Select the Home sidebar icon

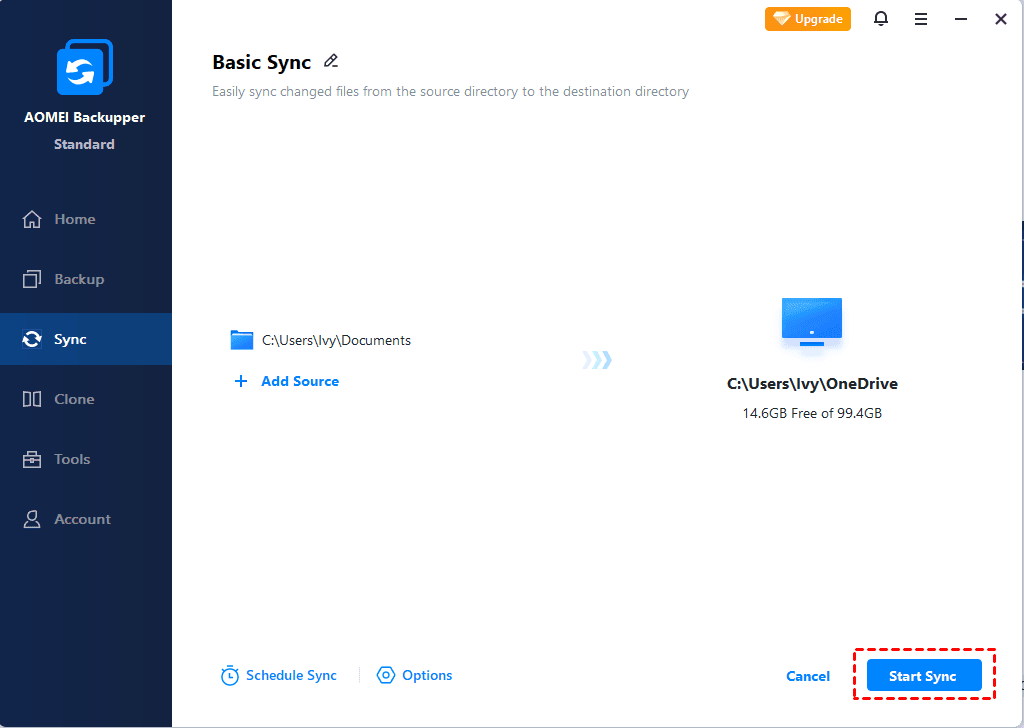(30, 218)
